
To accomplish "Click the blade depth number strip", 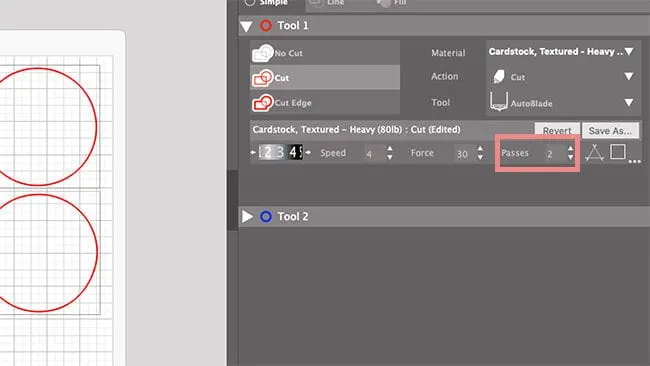I will (280, 152).
